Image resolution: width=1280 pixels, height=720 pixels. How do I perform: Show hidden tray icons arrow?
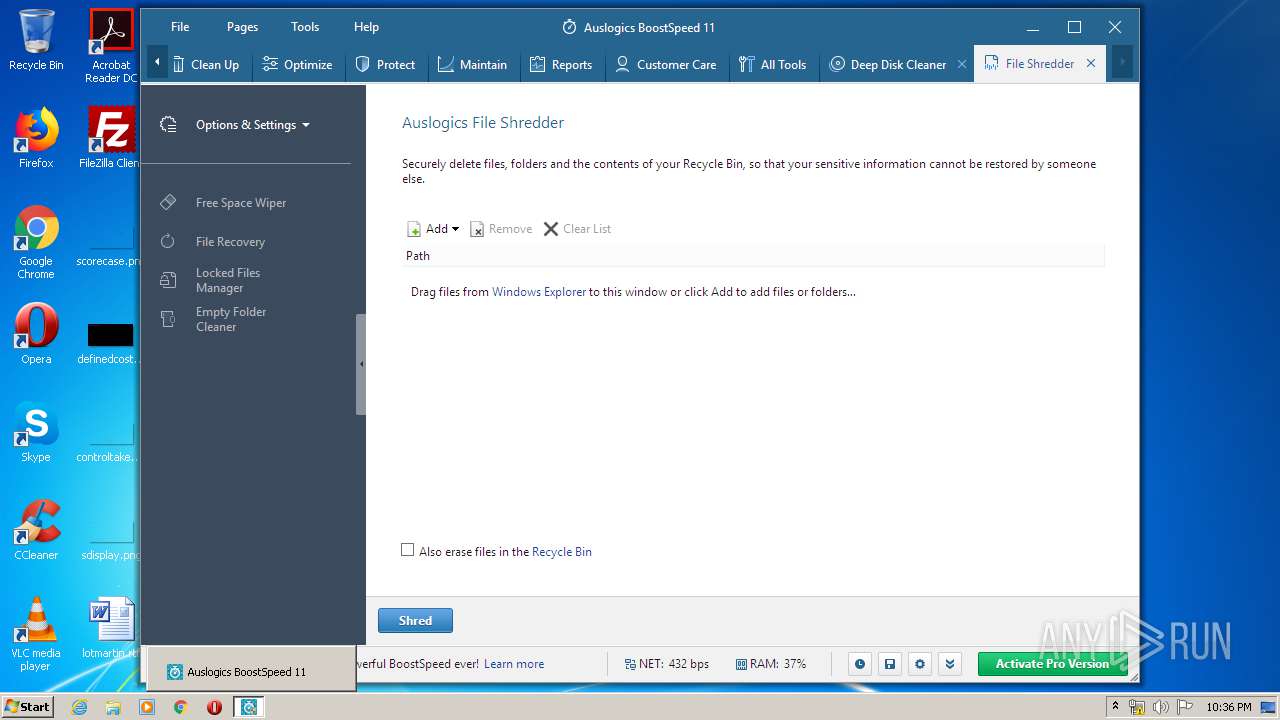pyautogui.click(x=1115, y=707)
